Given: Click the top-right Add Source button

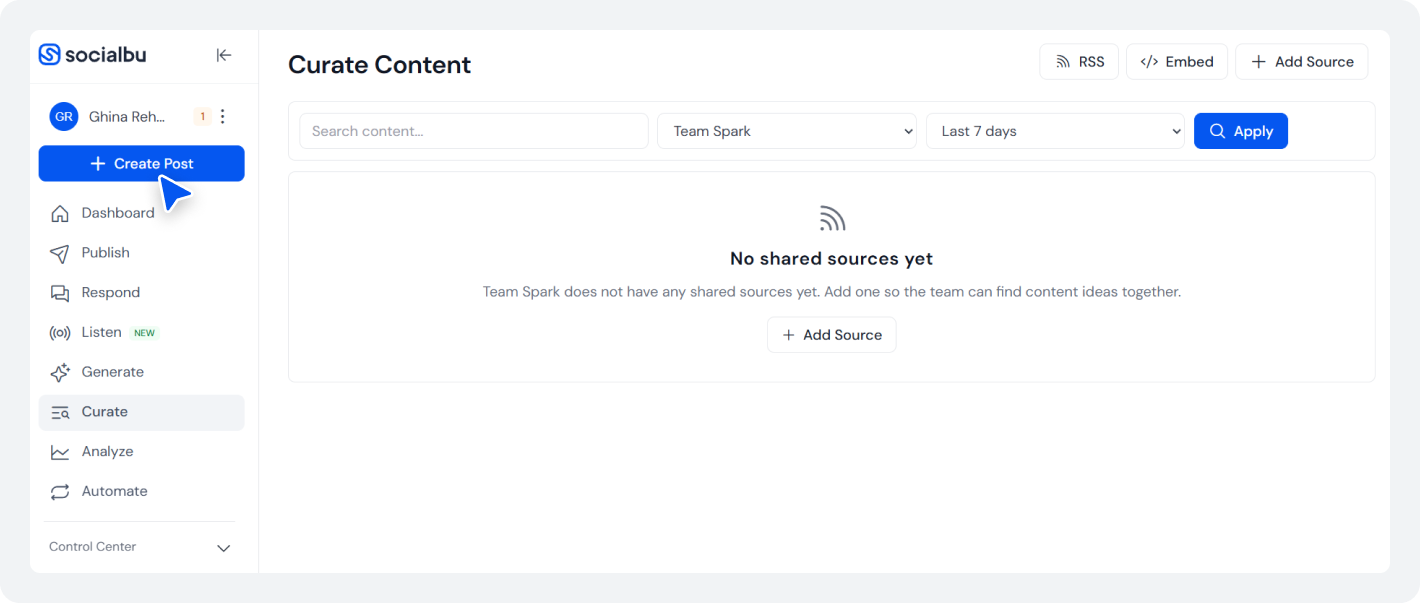Looking at the screenshot, I should [x=1302, y=62].
